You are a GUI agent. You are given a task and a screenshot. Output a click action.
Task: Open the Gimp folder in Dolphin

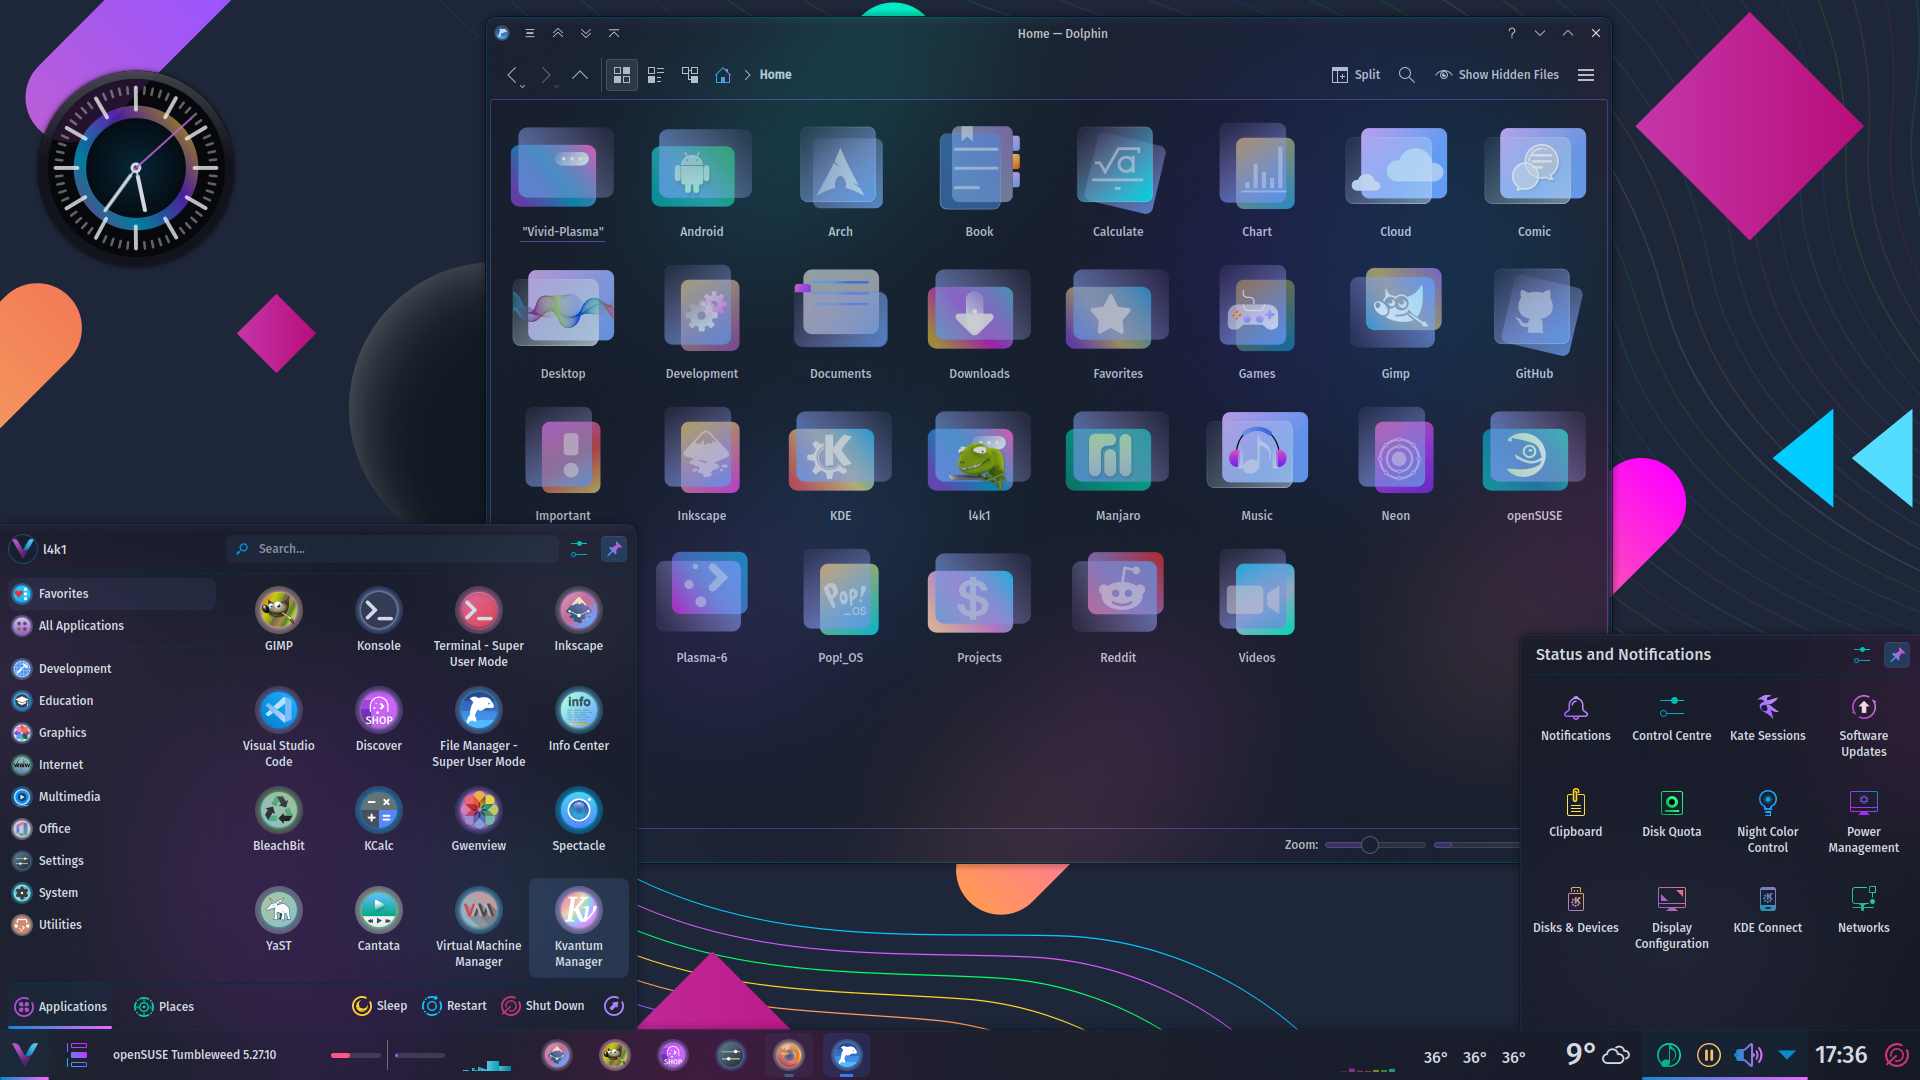(1395, 325)
